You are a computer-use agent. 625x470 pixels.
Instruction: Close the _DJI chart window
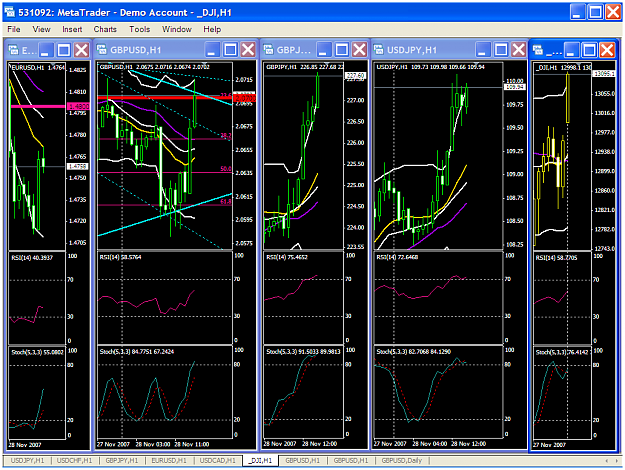tap(607, 50)
